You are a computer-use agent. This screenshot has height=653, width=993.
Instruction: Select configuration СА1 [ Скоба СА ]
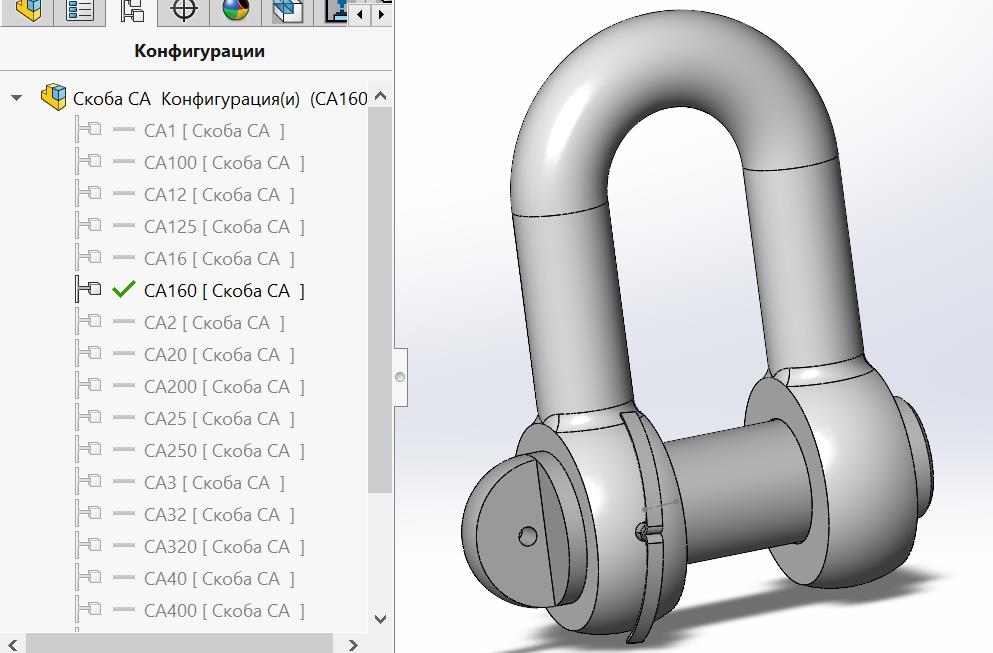214,130
